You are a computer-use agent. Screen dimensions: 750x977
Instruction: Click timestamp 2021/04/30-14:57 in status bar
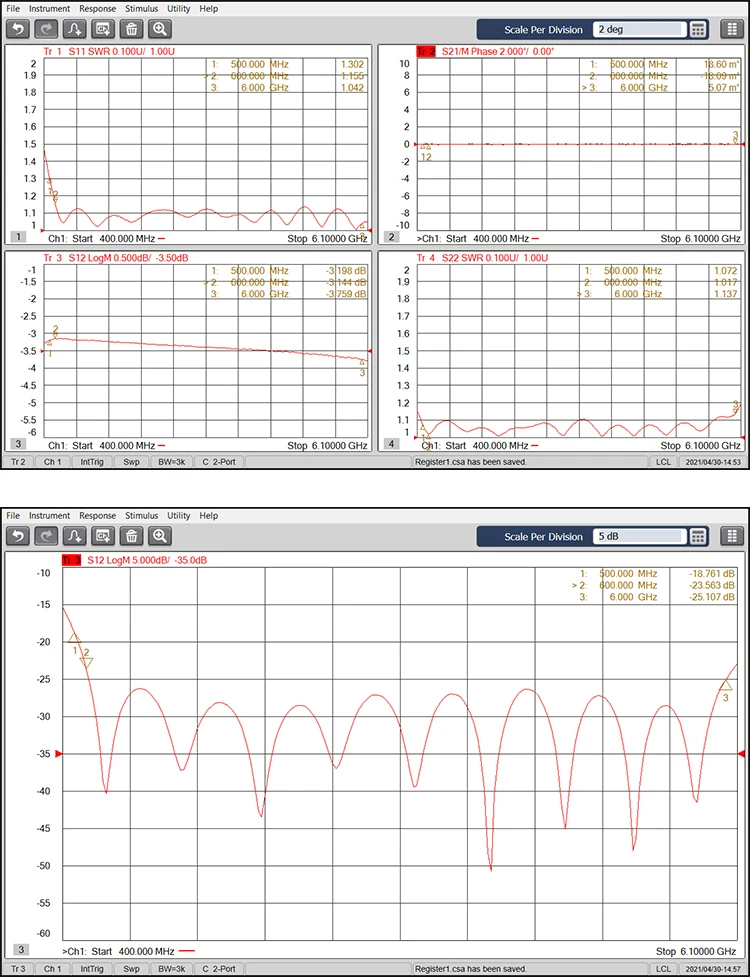click(713, 969)
